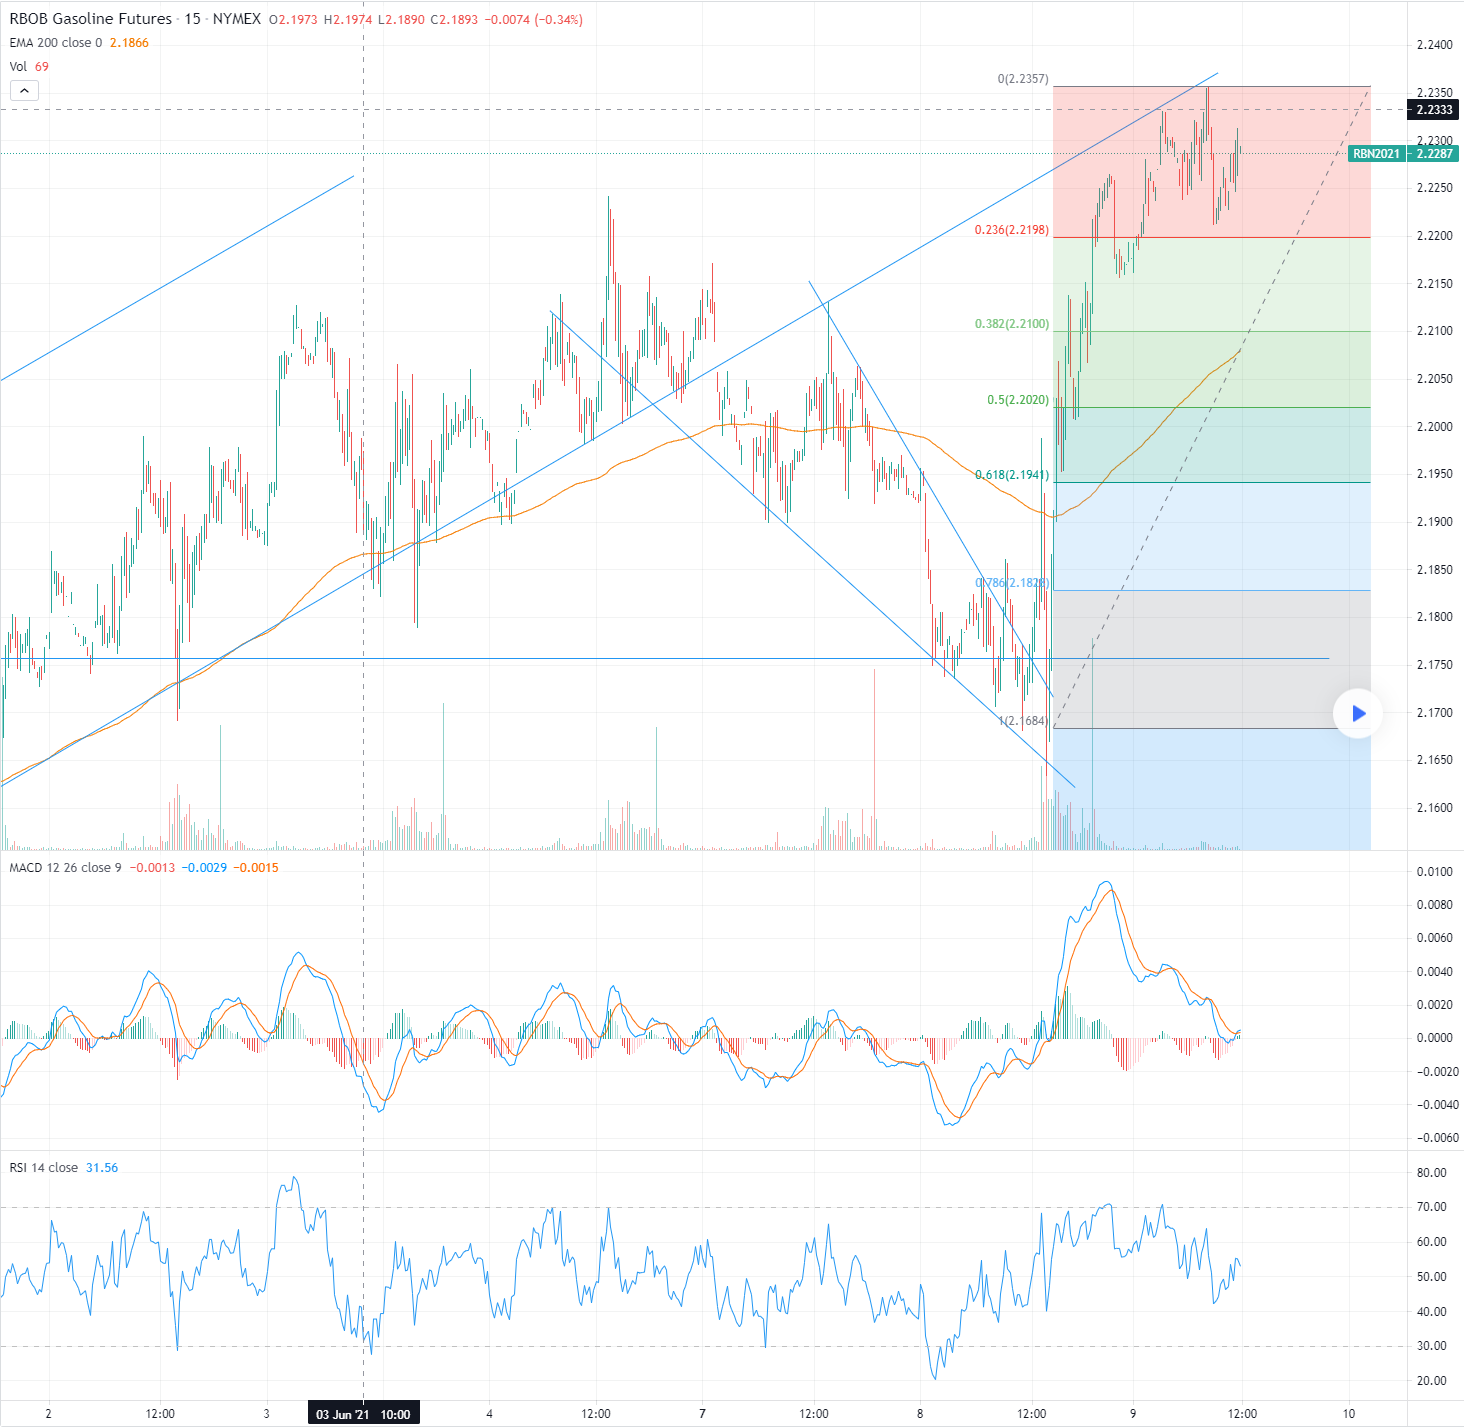Select the Vol indicator legend label
The image size is (1464, 1428).
pos(18,67)
